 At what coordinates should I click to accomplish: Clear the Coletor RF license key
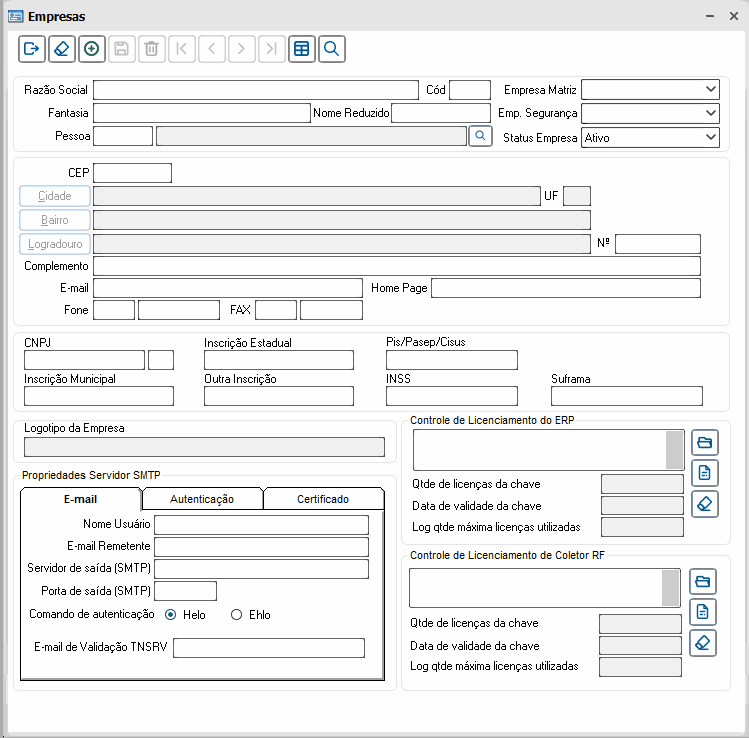703,642
